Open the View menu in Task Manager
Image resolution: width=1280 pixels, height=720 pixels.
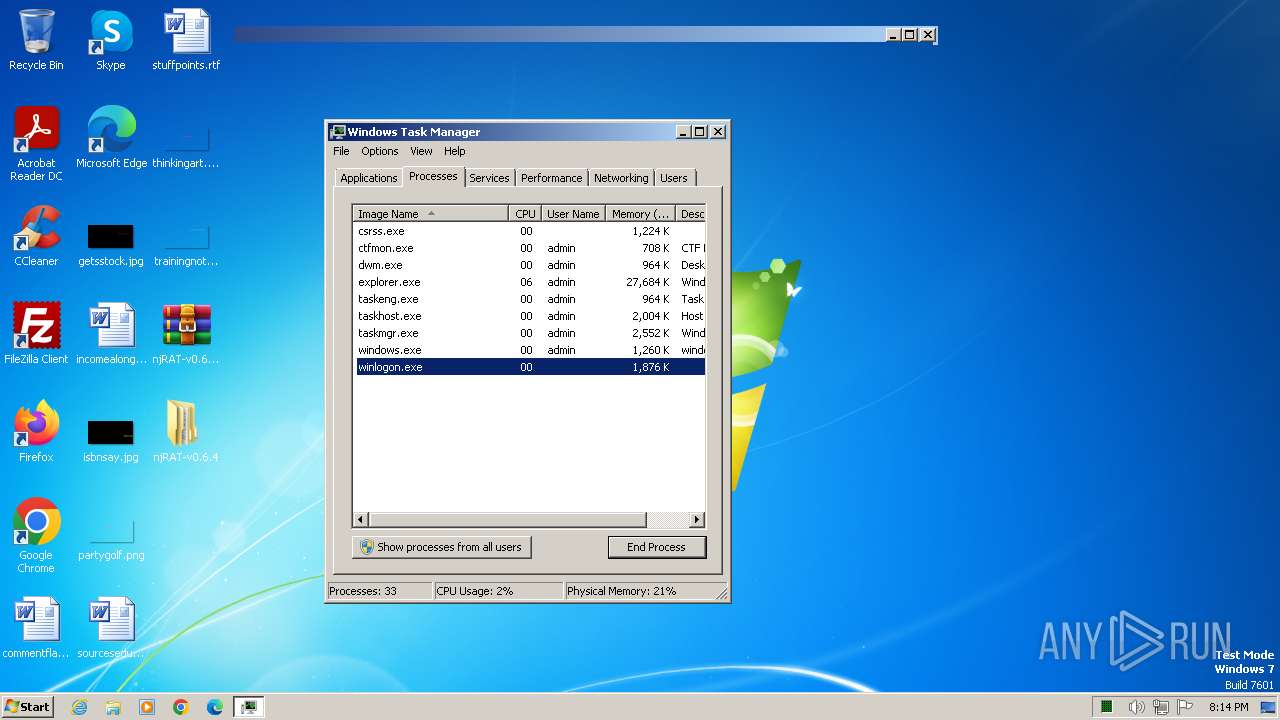click(421, 151)
